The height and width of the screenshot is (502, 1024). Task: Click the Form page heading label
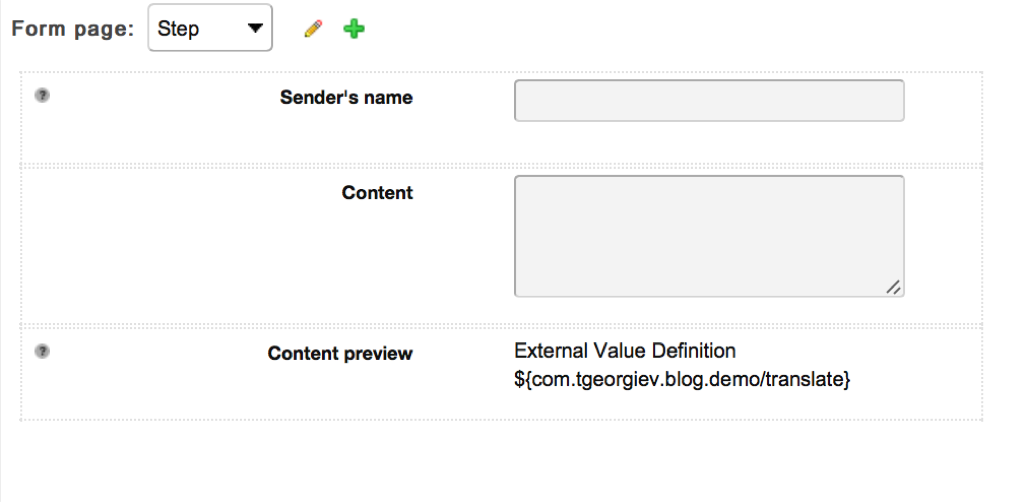pyautogui.click(x=72, y=29)
